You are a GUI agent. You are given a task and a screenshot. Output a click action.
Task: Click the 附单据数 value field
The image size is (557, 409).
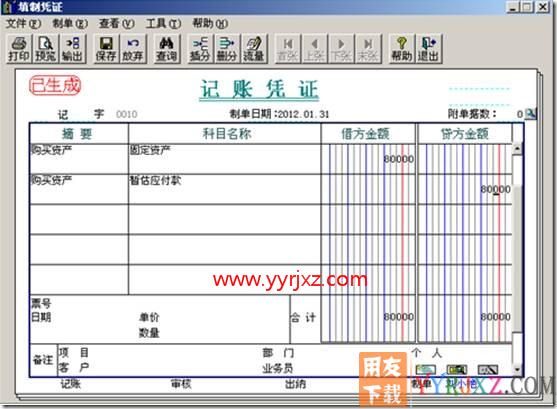[520, 114]
